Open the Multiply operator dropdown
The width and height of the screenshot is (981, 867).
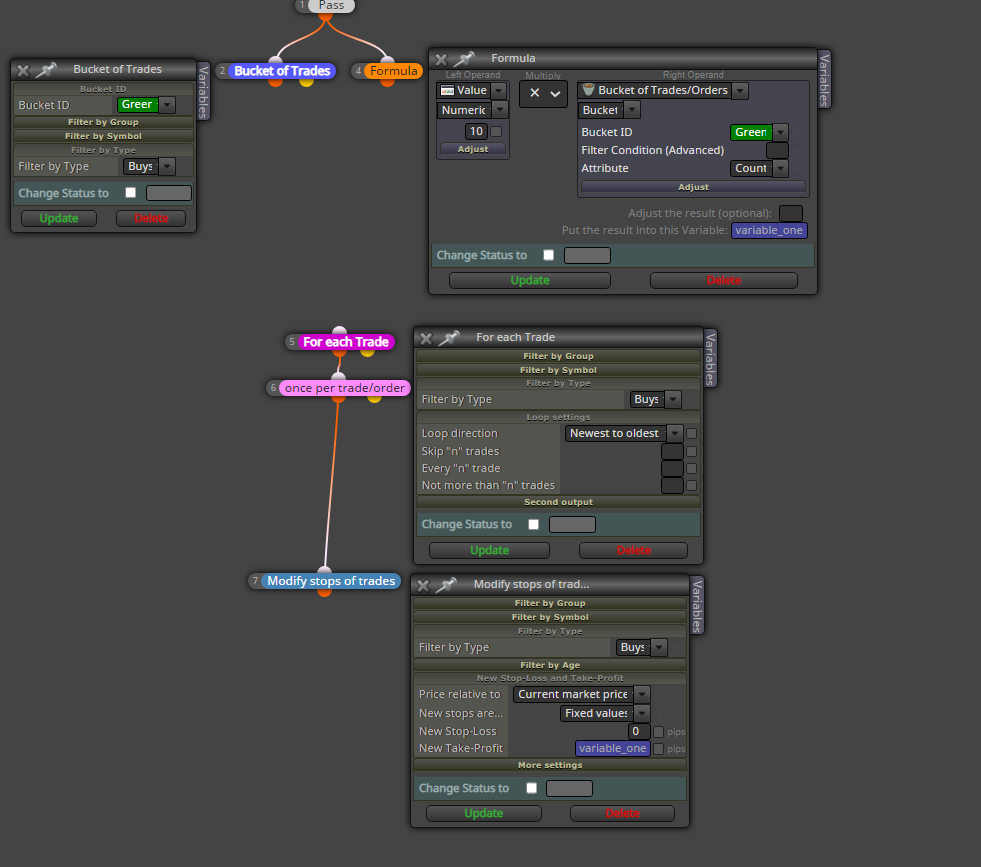coord(543,93)
